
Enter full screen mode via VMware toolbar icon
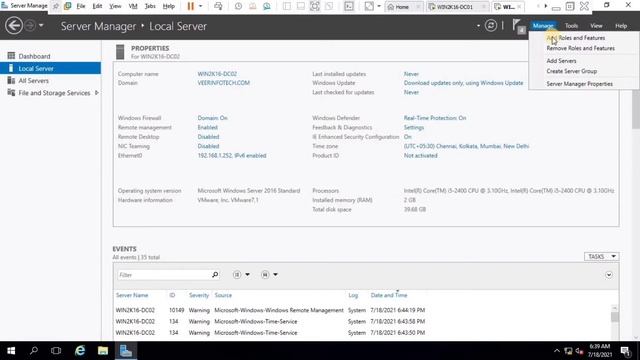(315, 6)
